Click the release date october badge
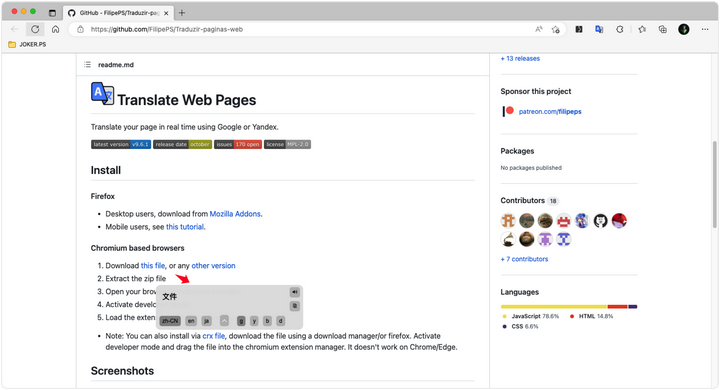 [x=182, y=144]
